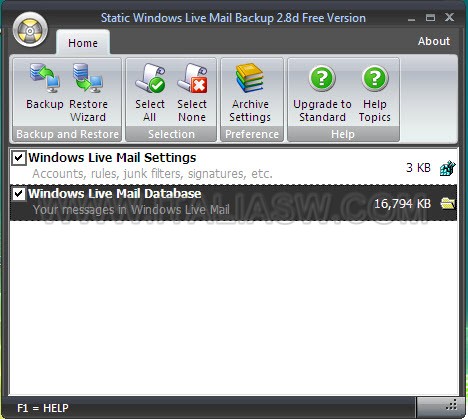Select the Windows Live Mail Settings row
The width and height of the screenshot is (468, 419).
point(233,166)
